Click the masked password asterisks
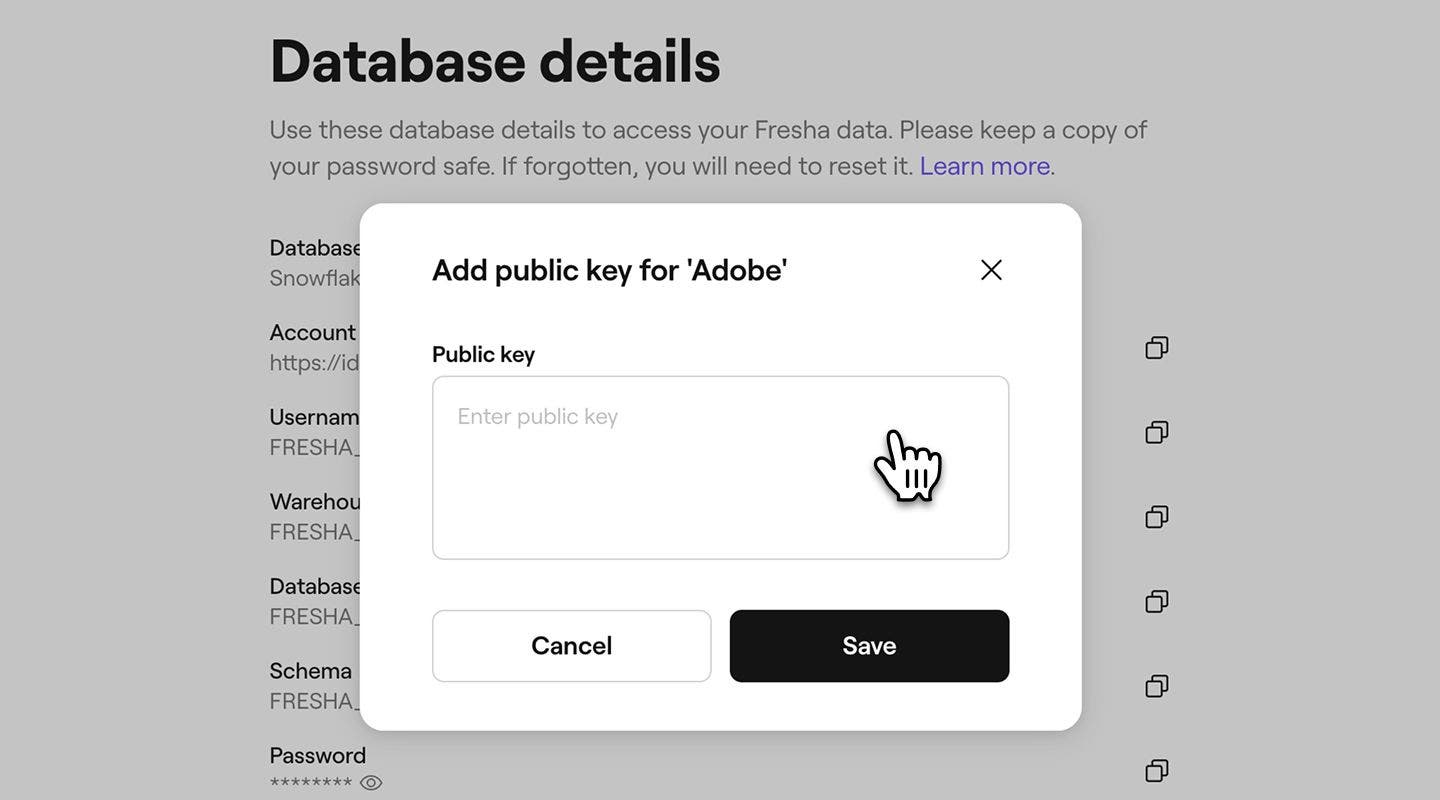Image resolution: width=1440 pixels, height=800 pixels. (311, 784)
